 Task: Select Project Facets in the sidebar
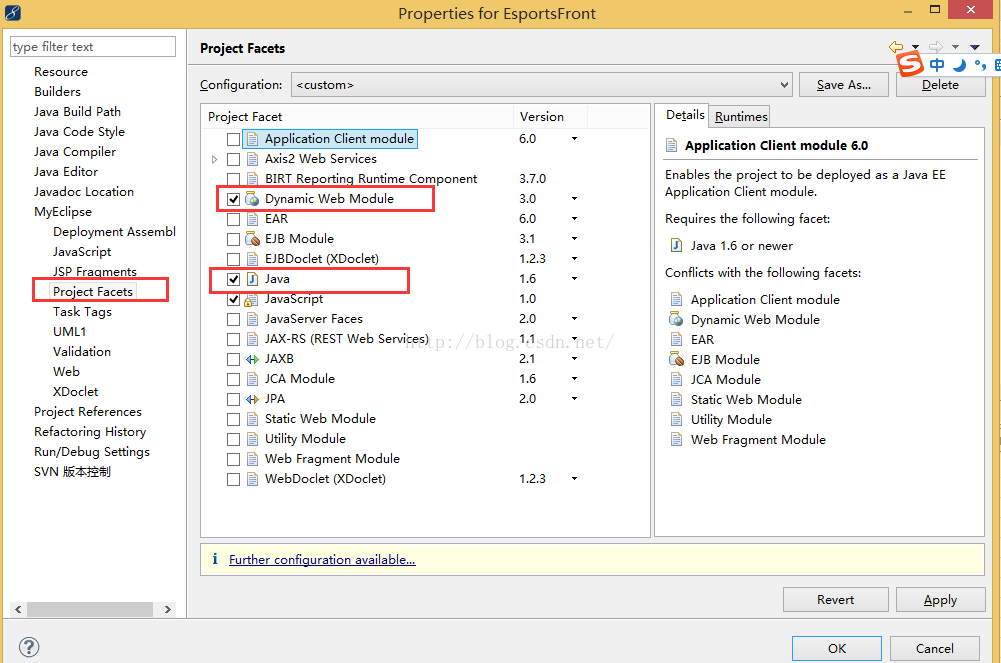coord(93,292)
